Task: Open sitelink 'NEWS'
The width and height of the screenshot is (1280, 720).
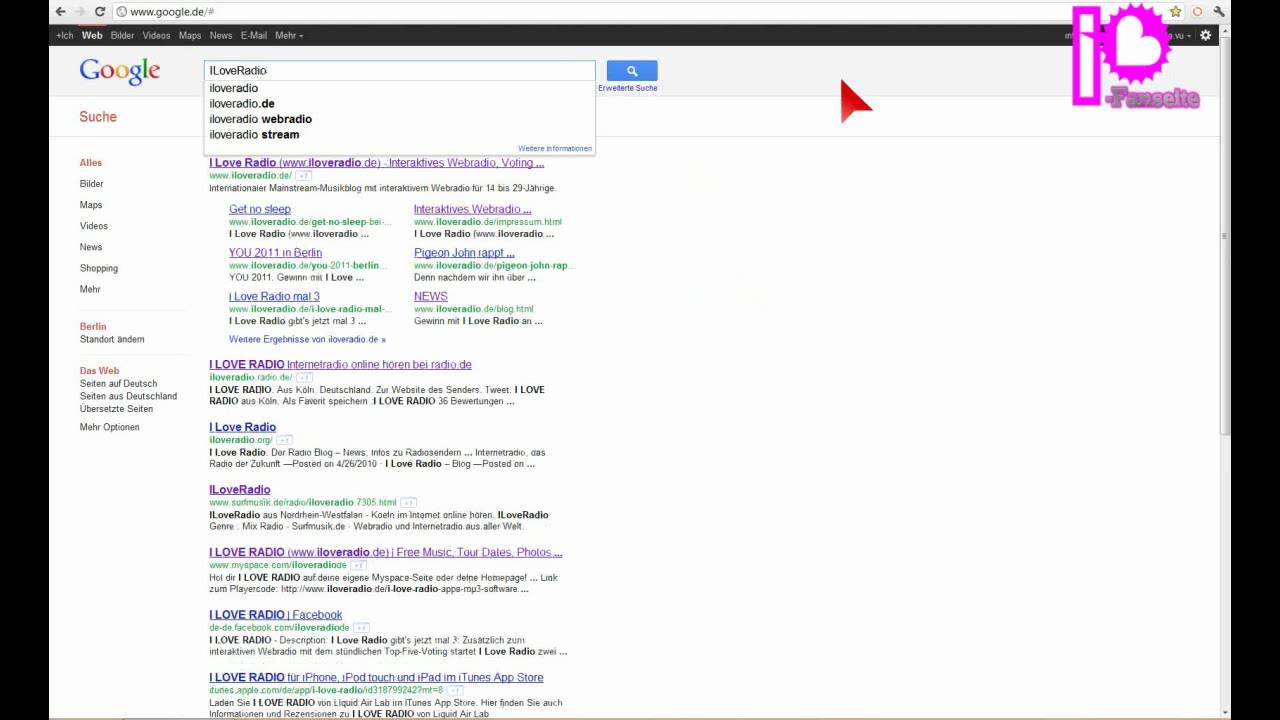Action: pyautogui.click(x=431, y=296)
